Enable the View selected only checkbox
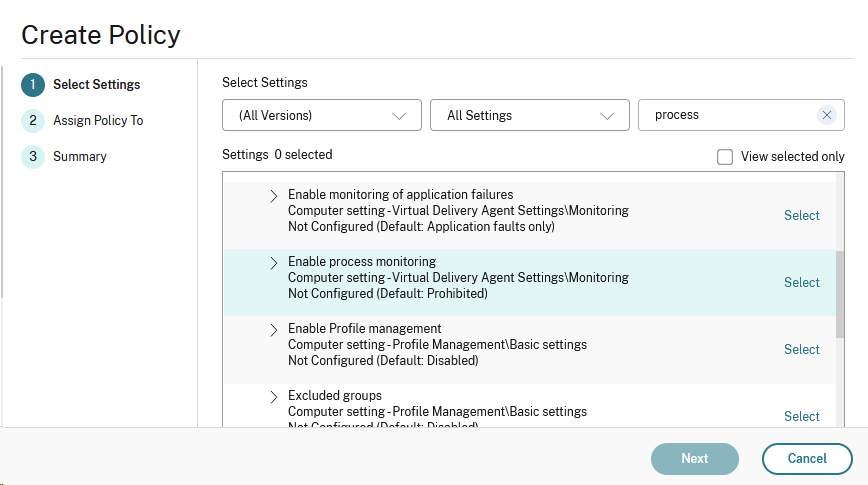The width and height of the screenshot is (868, 485). pos(725,157)
